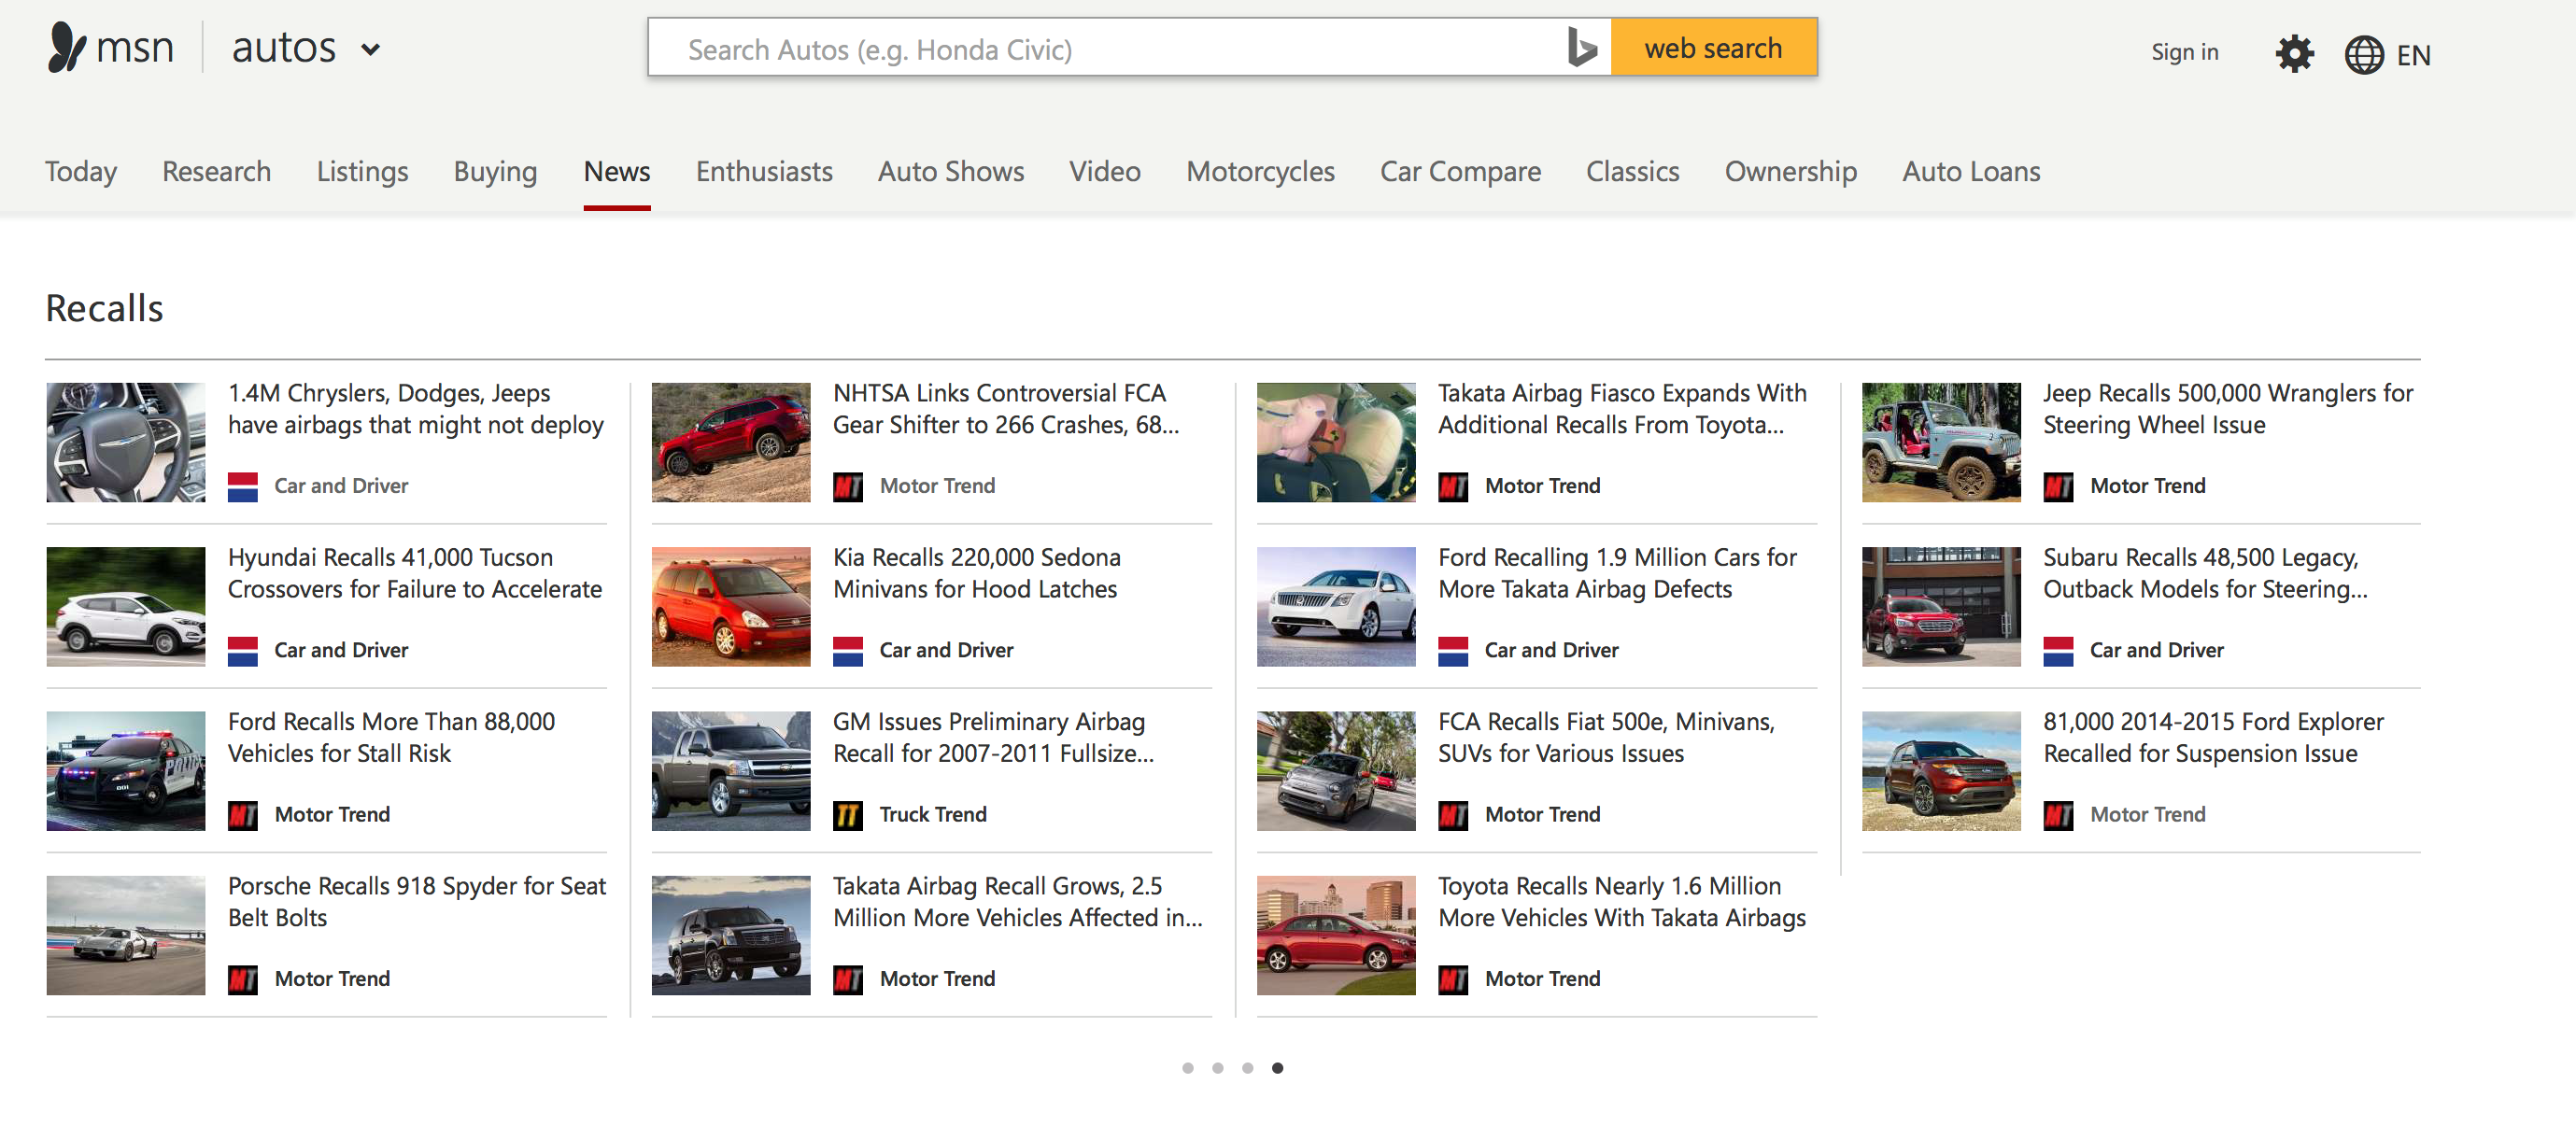Screen dimensions: 2576x1126
Task: Expand the autos section dropdown chevron
Action: click(x=371, y=49)
